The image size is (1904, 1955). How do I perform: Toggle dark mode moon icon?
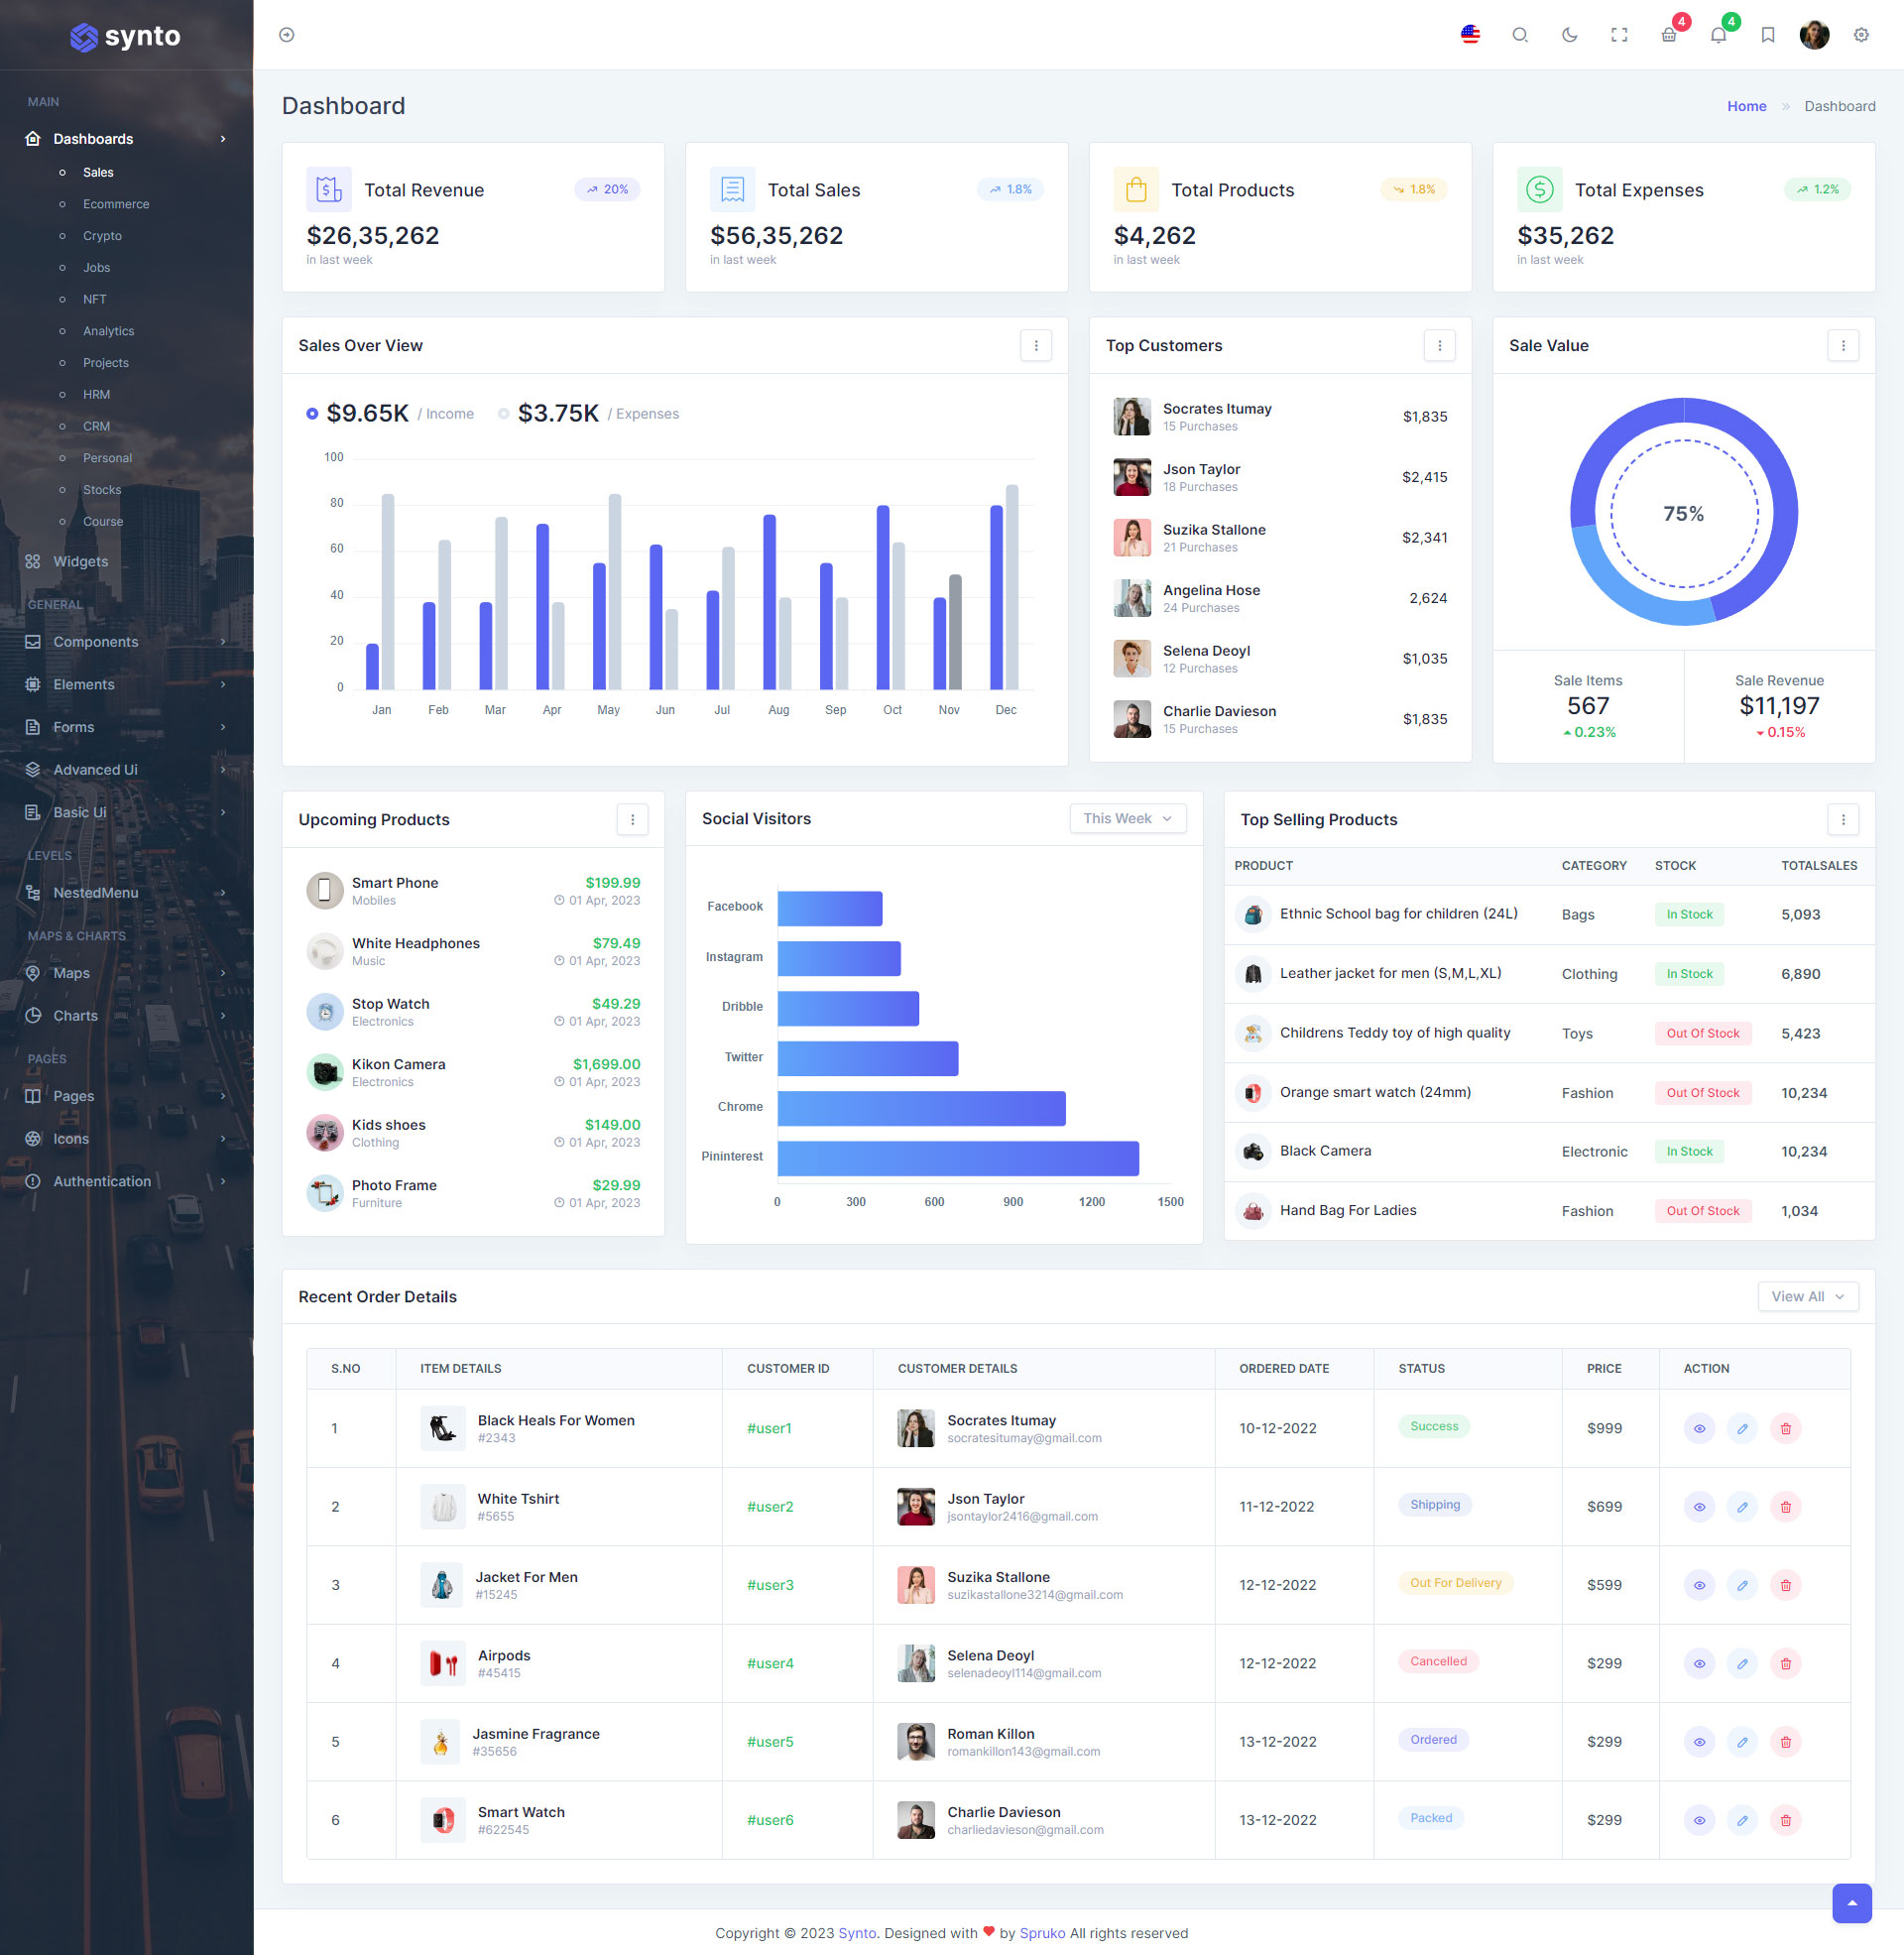[x=1569, y=35]
